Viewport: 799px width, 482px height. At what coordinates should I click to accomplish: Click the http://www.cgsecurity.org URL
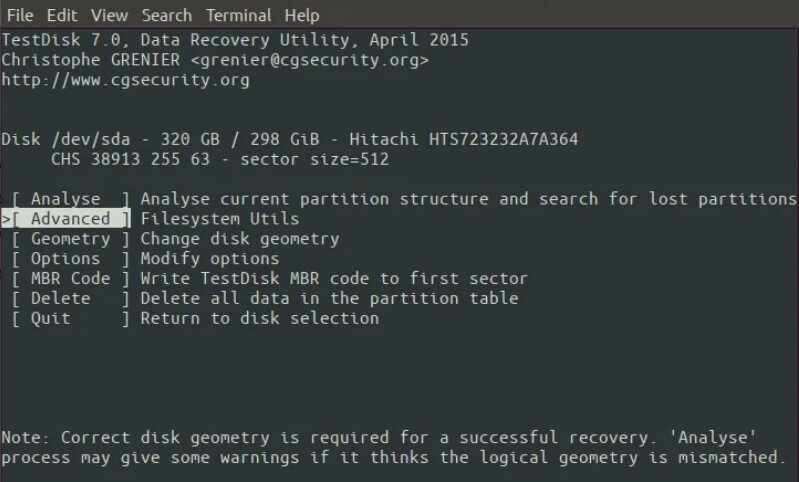(125, 80)
